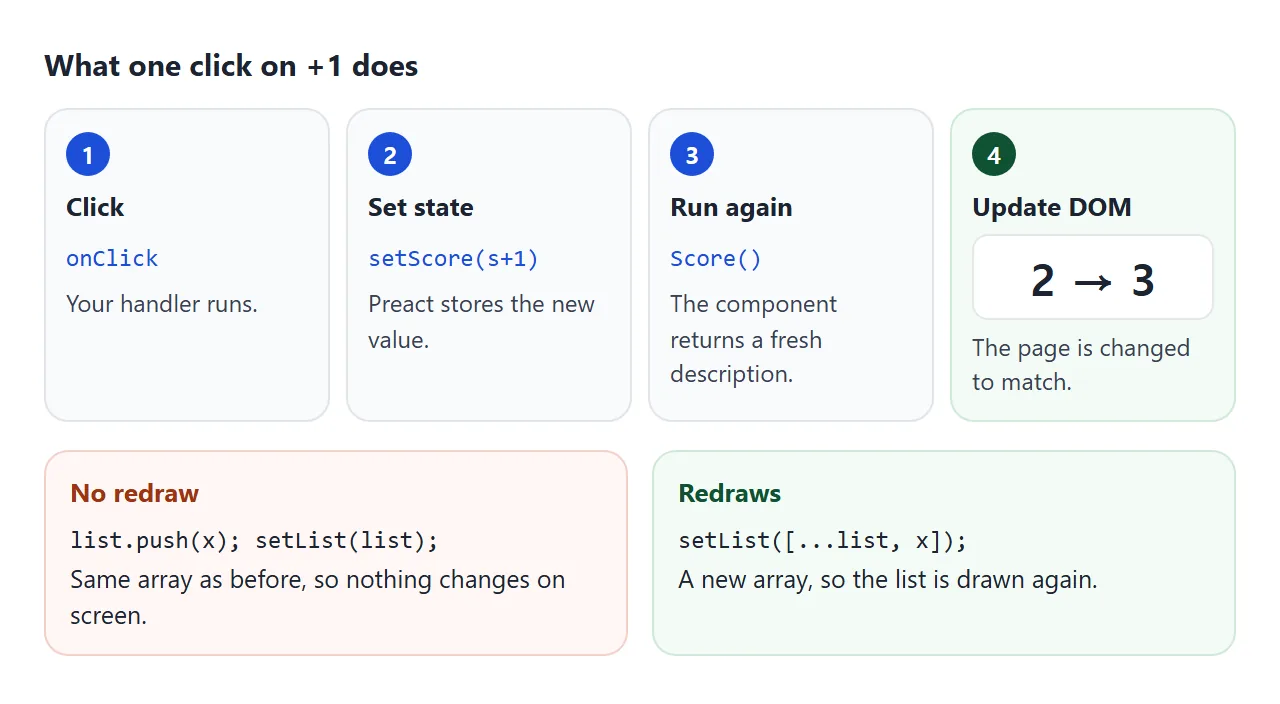The image size is (1280, 704).
Task: Select the Score() code text
Action: pyautogui.click(x=716, y=258)
